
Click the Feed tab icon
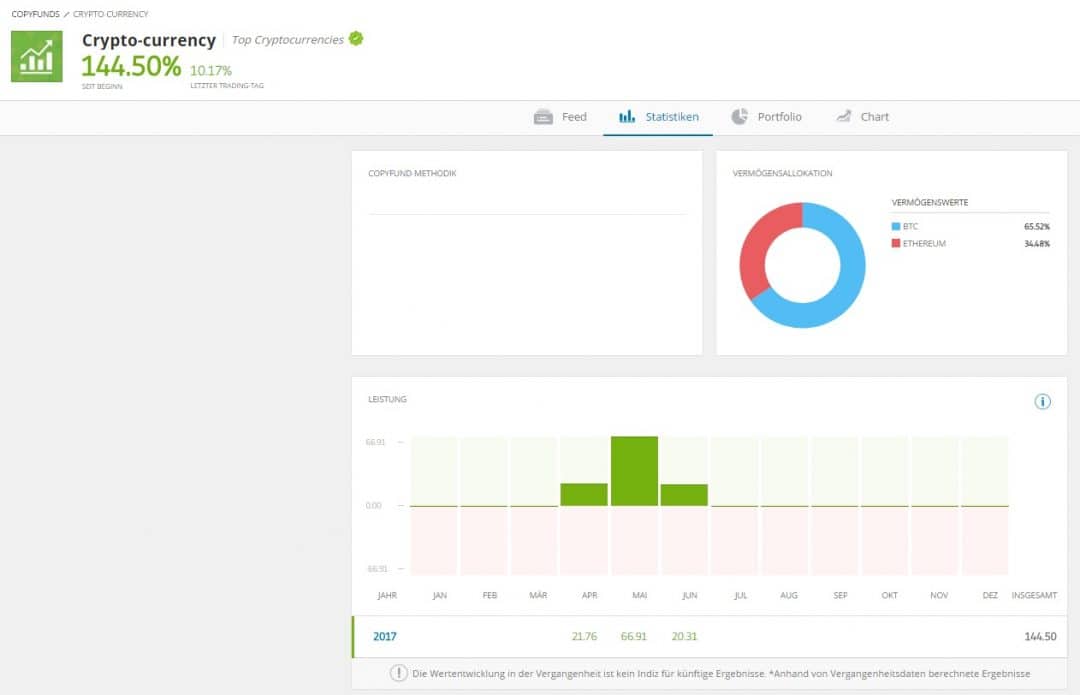coord(543,117)
